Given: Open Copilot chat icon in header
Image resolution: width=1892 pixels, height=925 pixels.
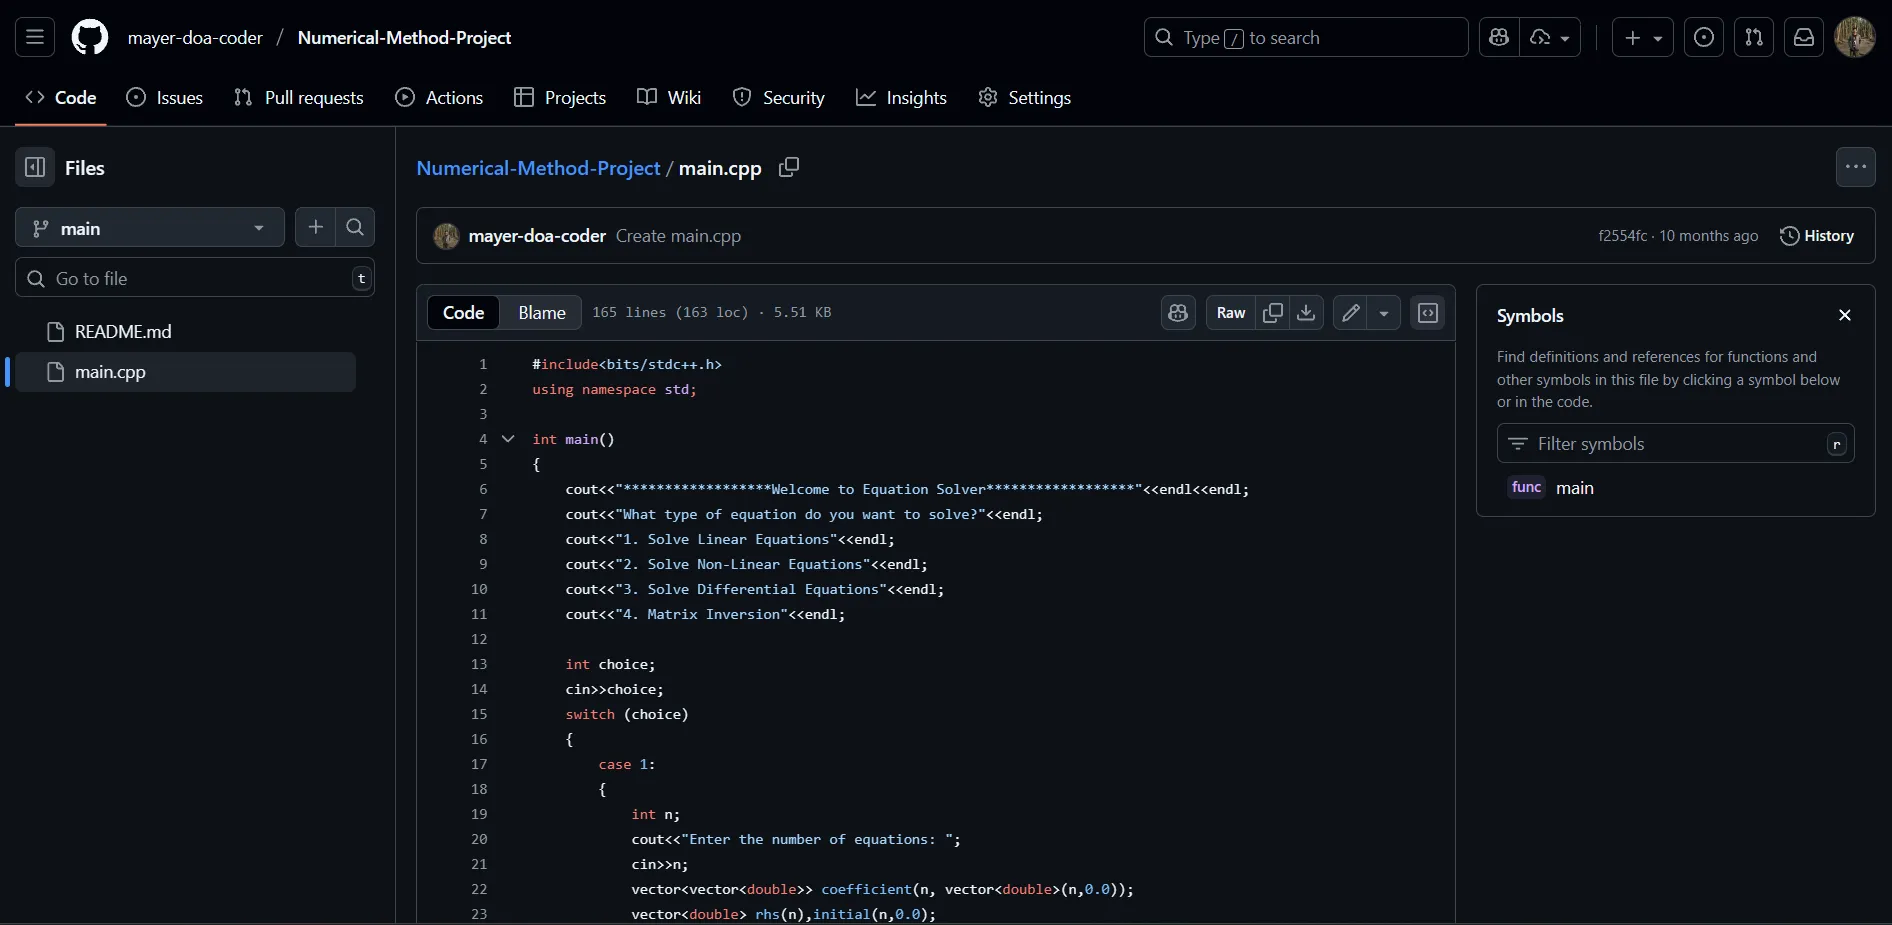Looking at the screenshot, I should point(1499,38).
